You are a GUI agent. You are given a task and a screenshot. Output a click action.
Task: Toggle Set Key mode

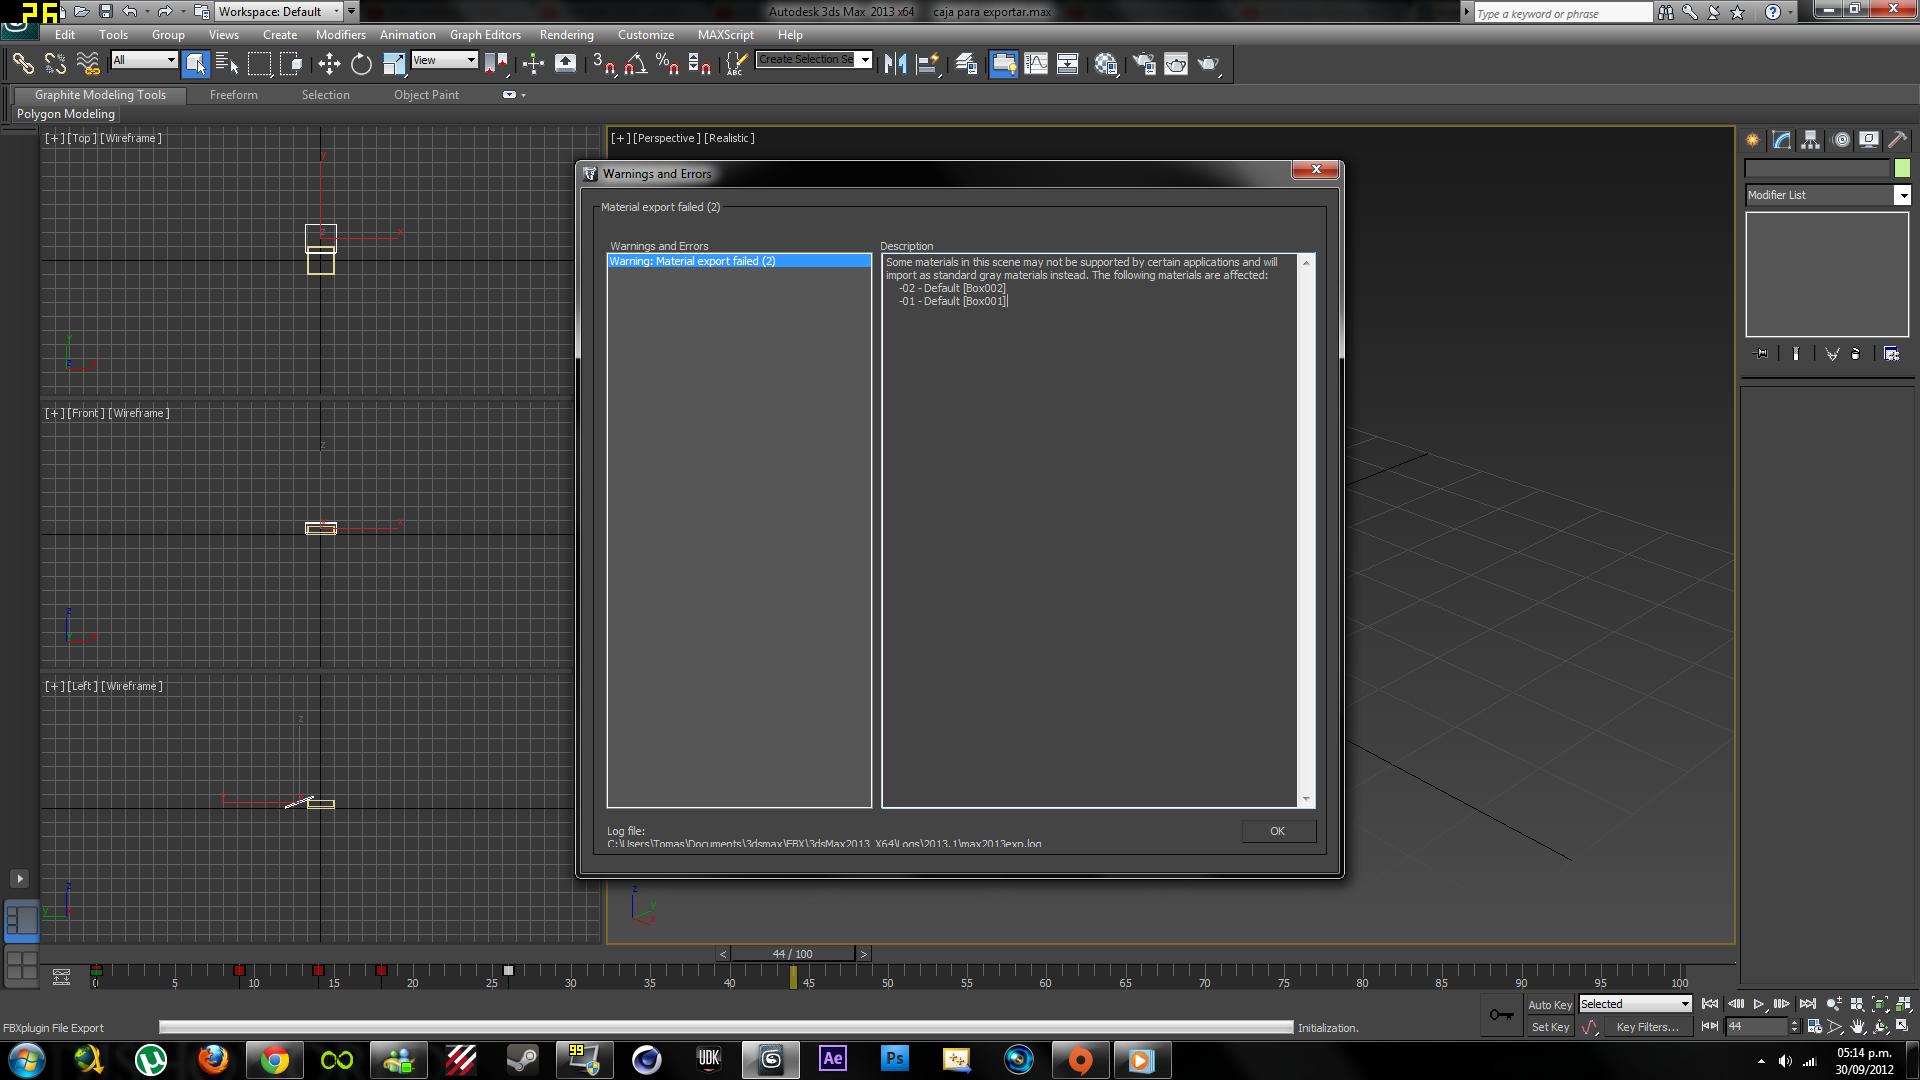(x=1549, y=1027)
